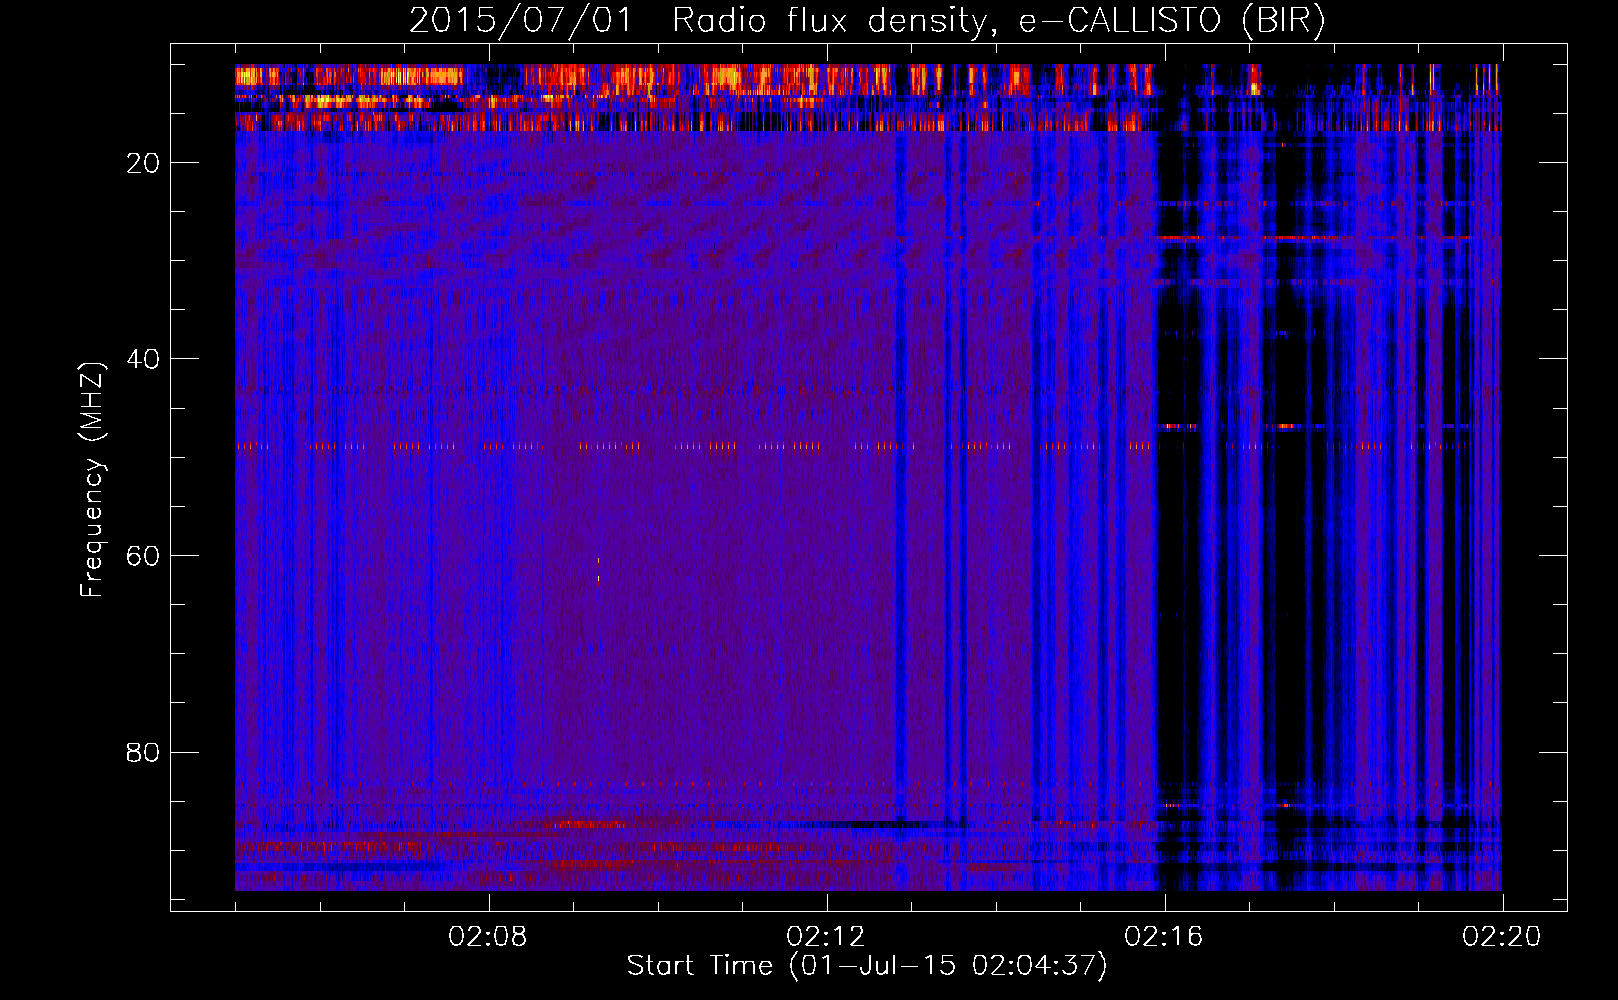This screenshot has width=1618, height=1000.
Task: Select the 40 frequency tick label
Action: click(x=143, y=359)
